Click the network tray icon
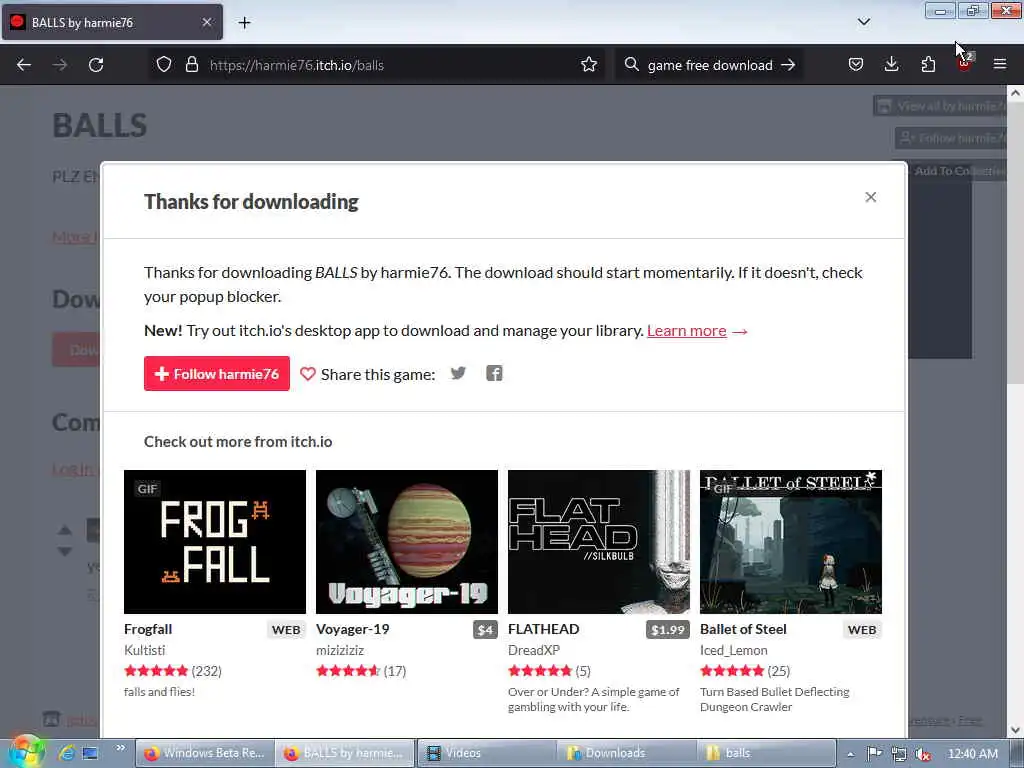This screenshot has width=1024, height=768. [899, 754]
